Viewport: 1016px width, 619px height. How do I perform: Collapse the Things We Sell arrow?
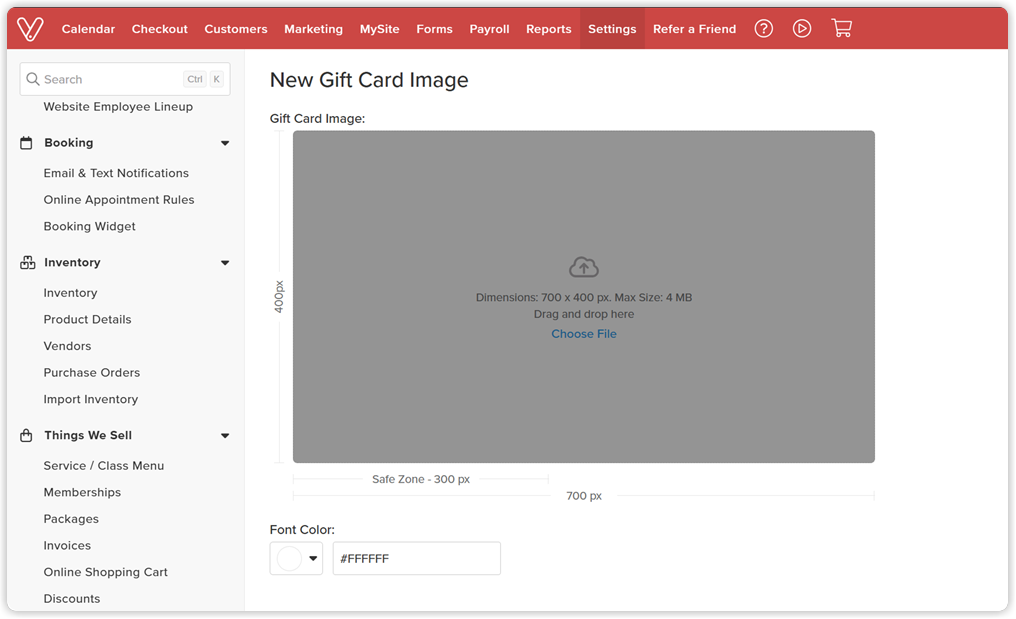click(225, 436)
